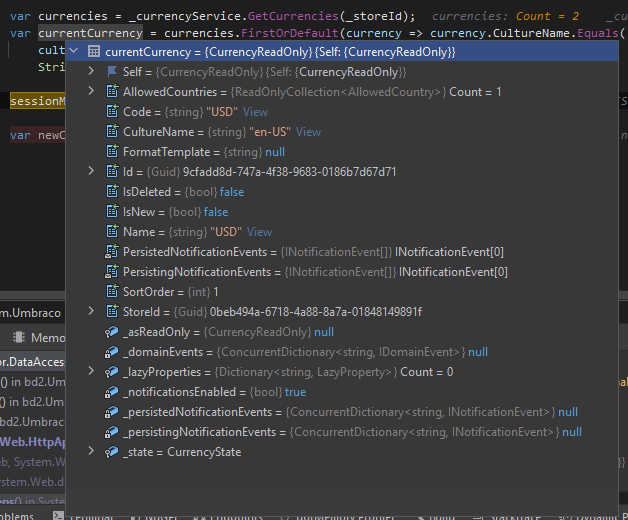Expand the _state CurrencyState node

pos(91,451)
